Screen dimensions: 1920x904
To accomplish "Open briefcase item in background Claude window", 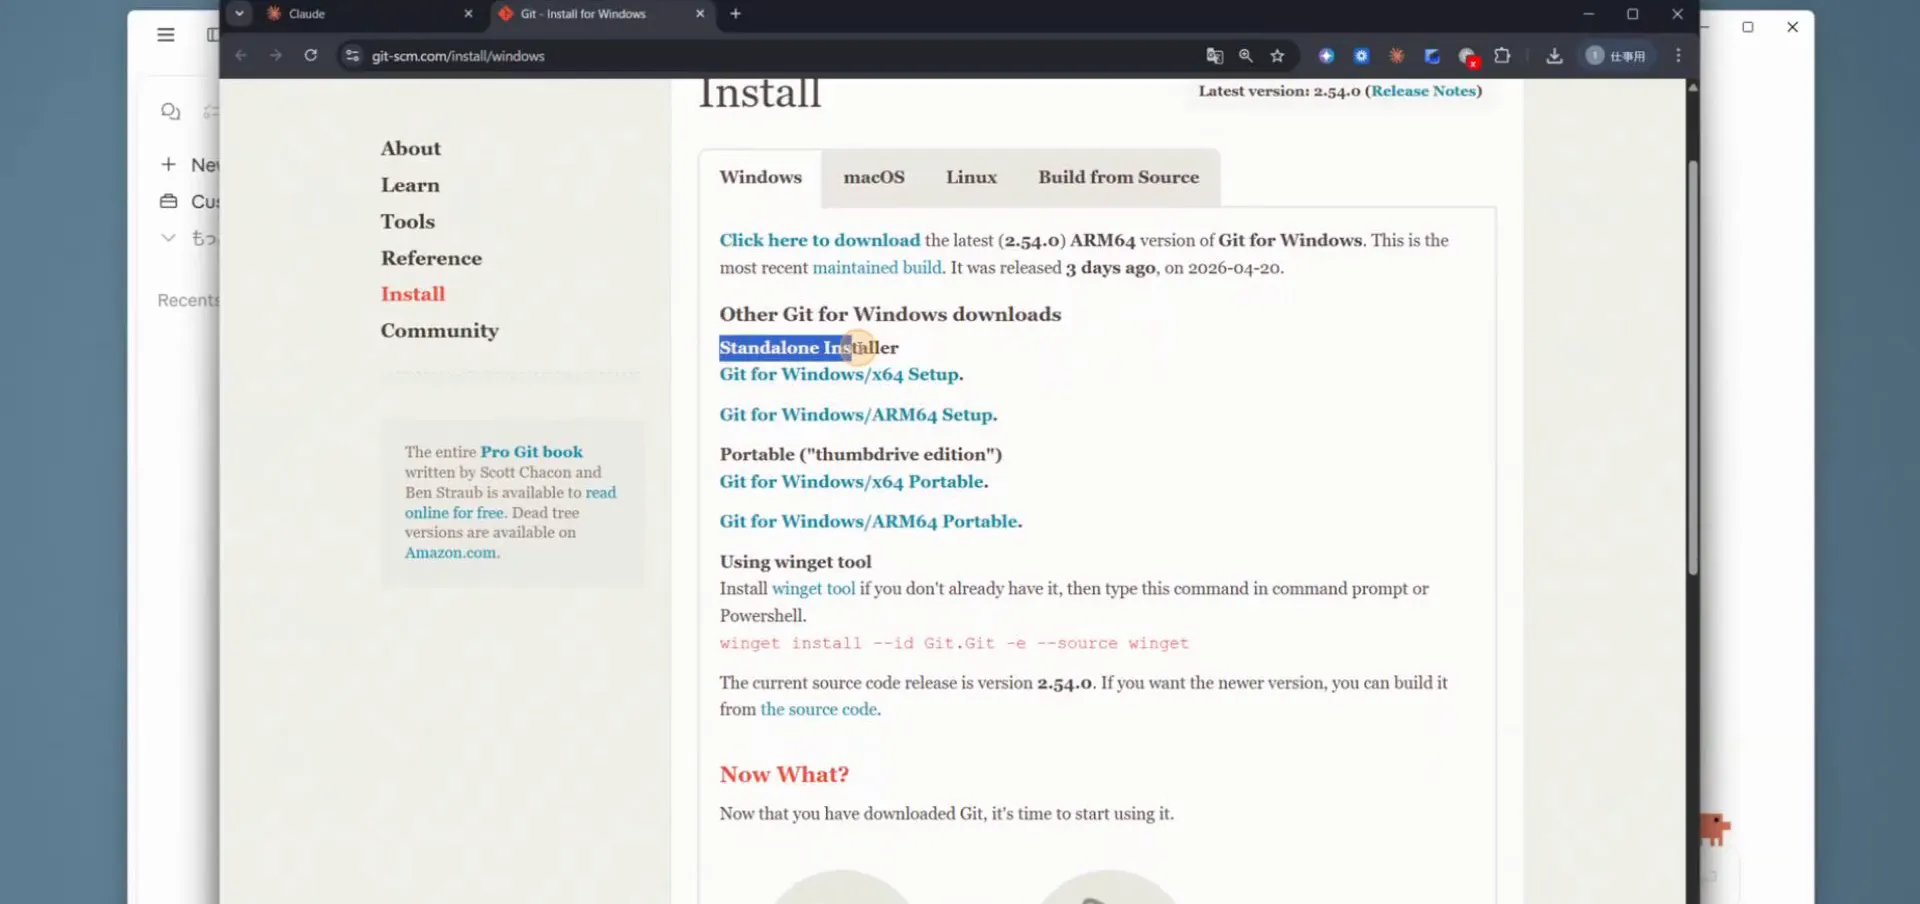I will click(189, 201).
